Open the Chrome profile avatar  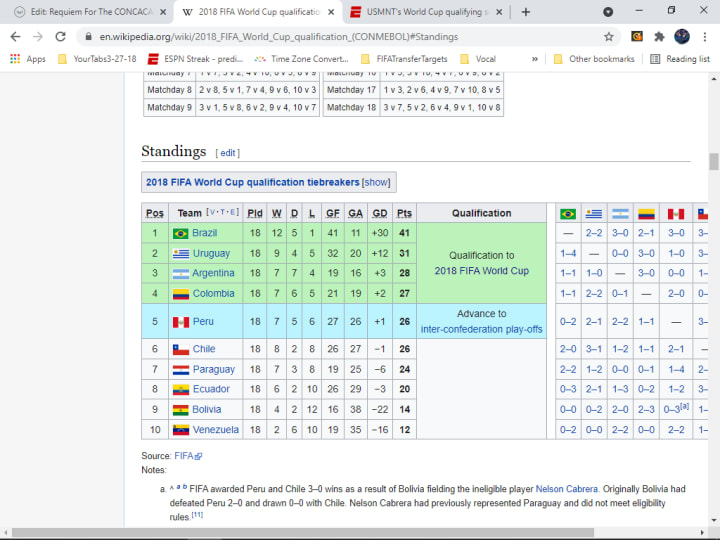point(682,37)
